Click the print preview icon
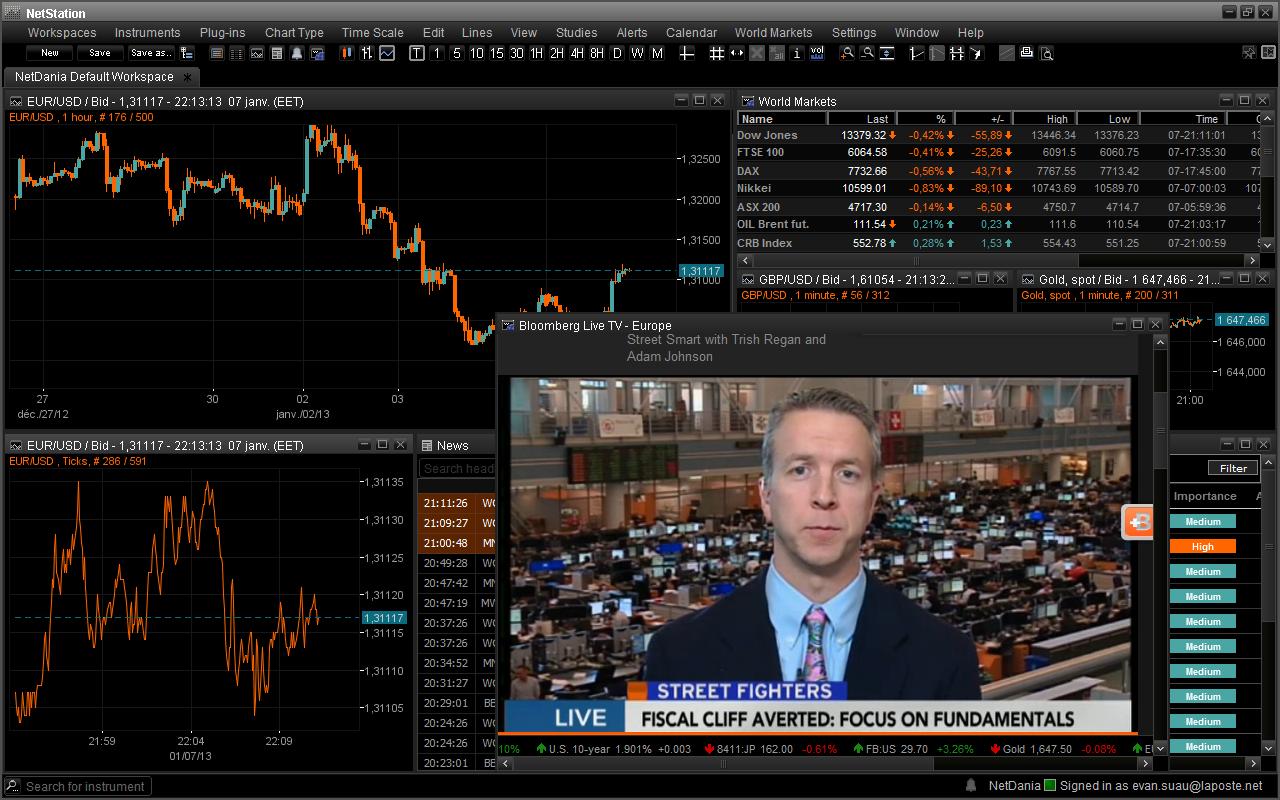Viewport: 1280px width, 800px height. (x=1047, y=53)
